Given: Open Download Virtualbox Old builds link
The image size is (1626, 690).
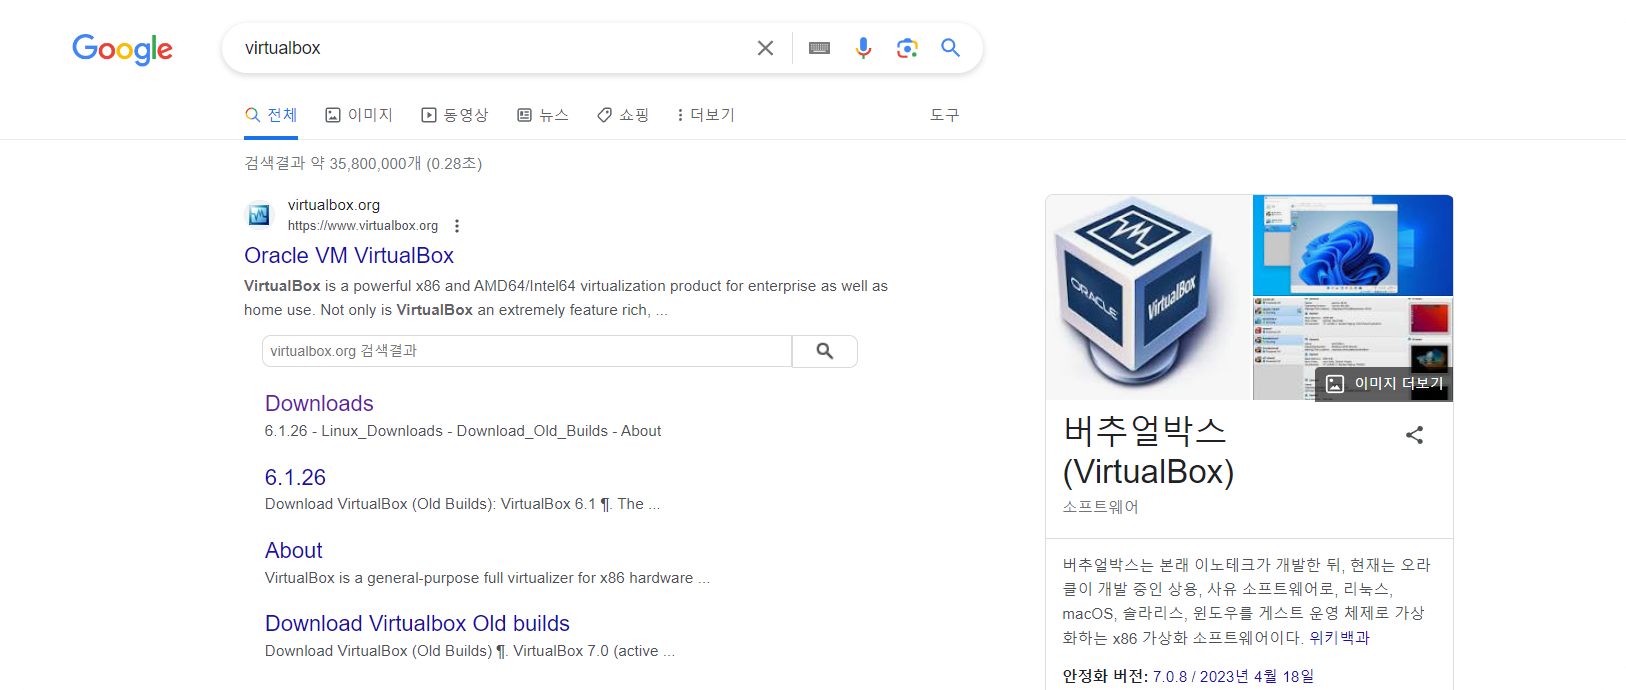Looking at the screenshot, I should 417,623.
